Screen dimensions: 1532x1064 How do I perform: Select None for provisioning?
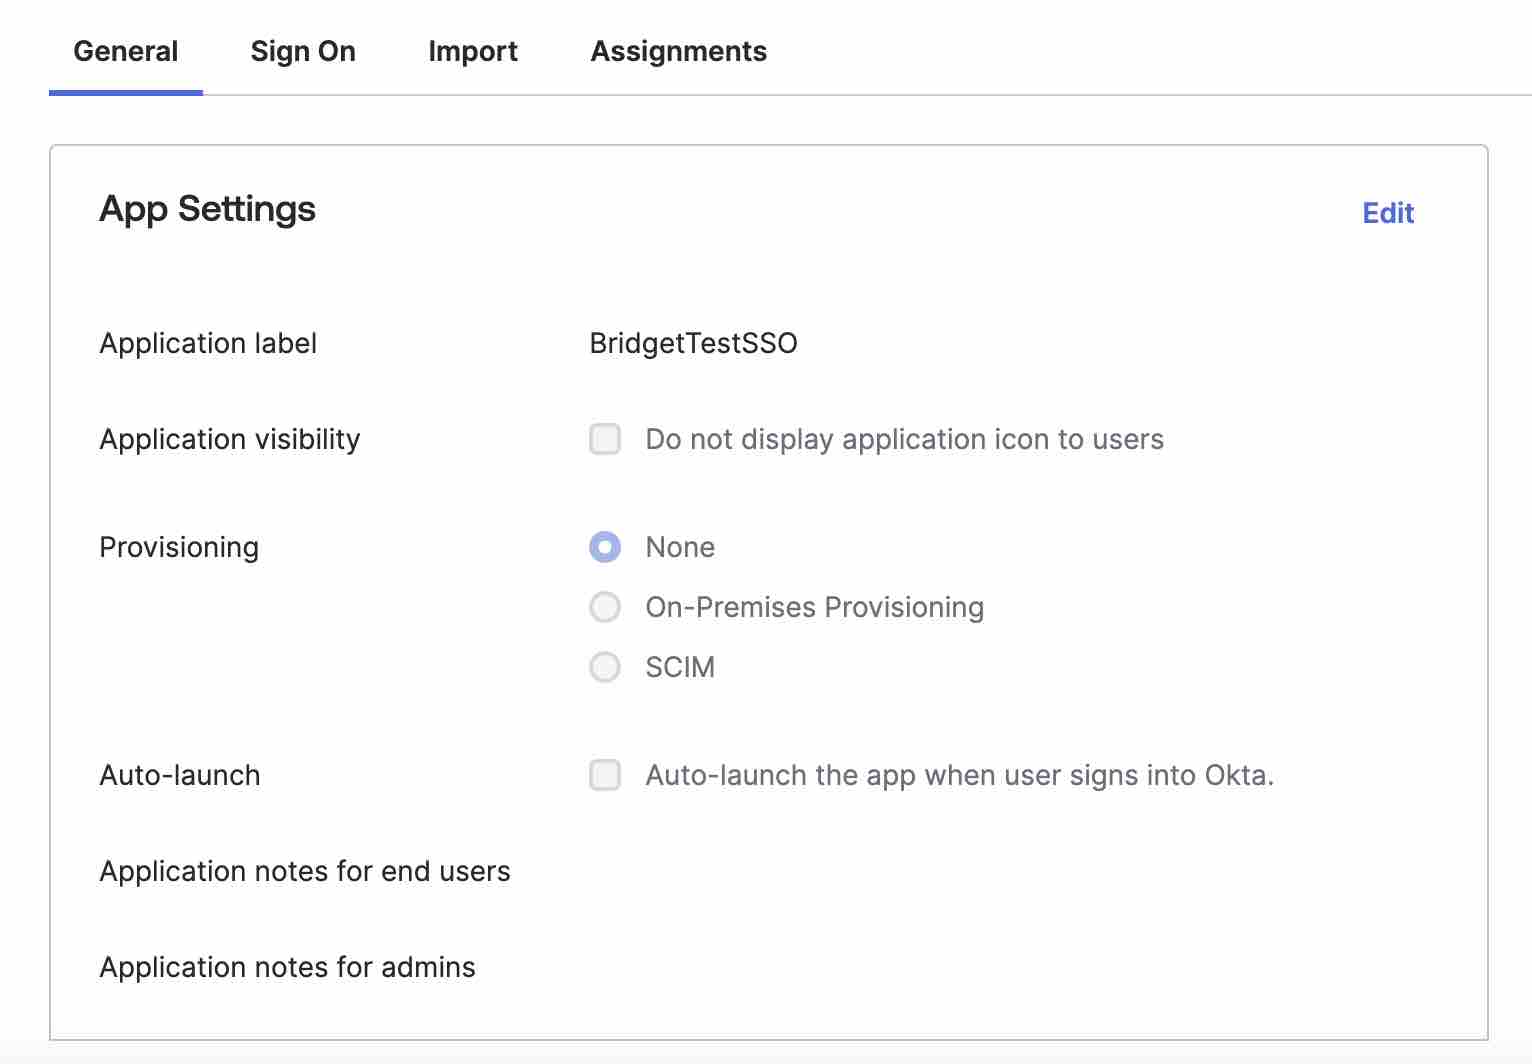click(x=604, y=547)
